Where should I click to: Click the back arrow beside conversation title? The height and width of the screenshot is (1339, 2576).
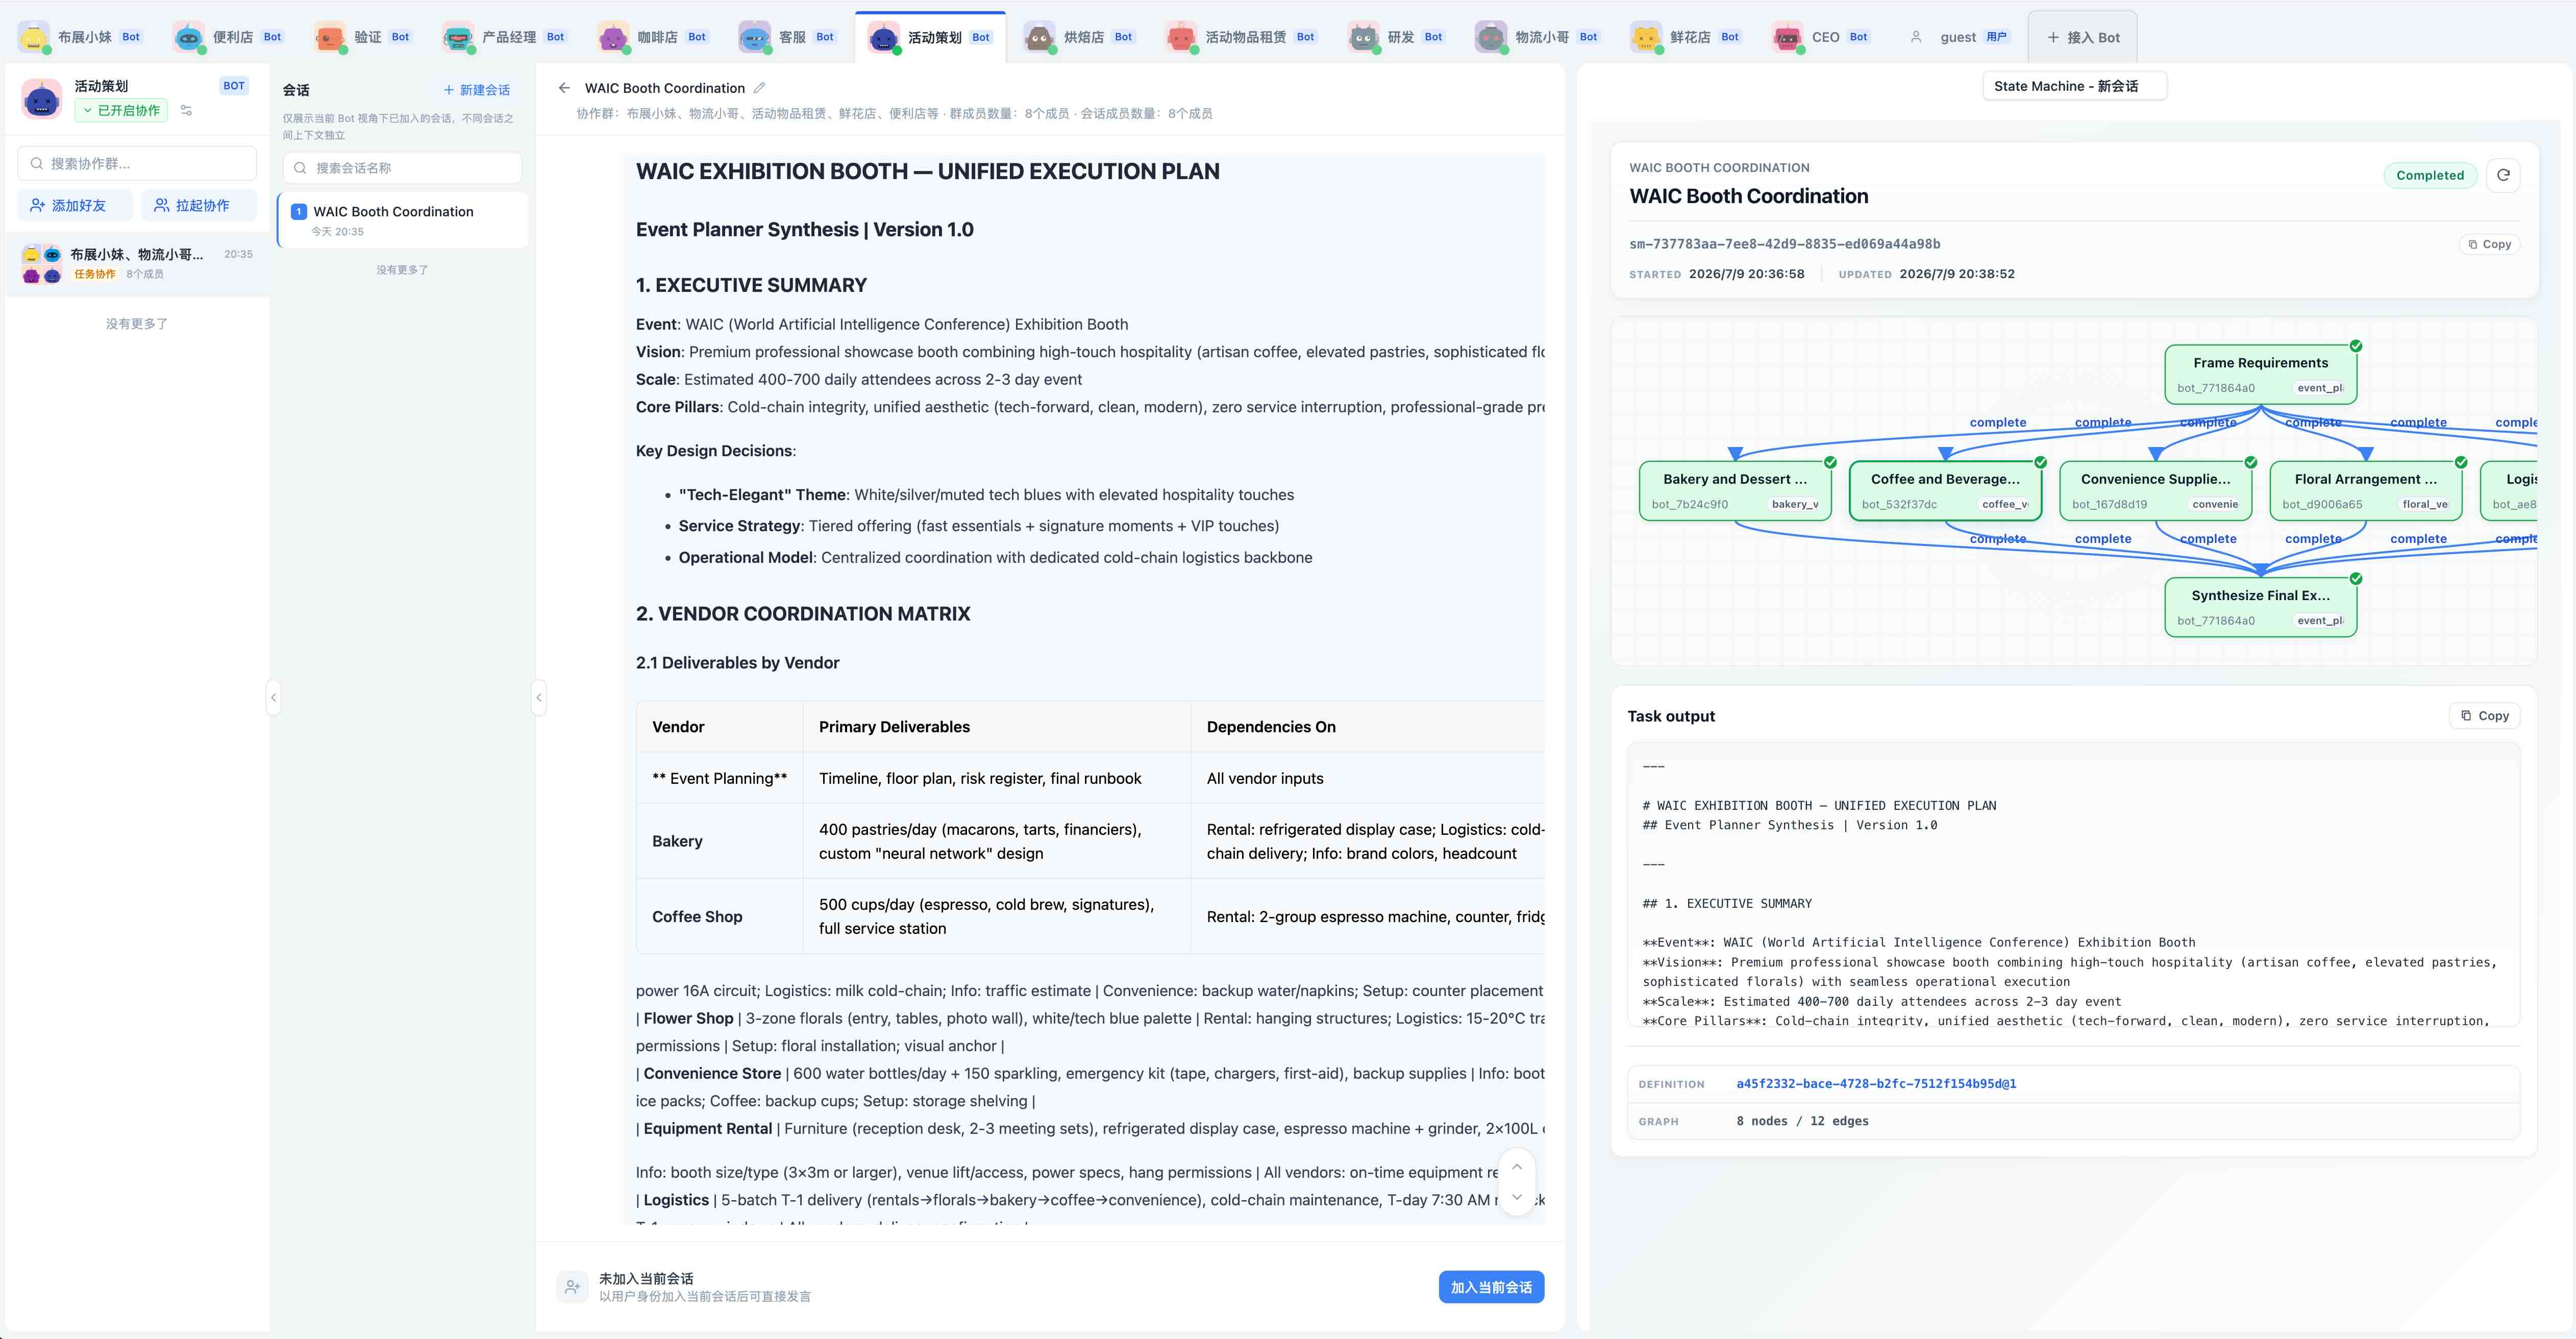click(564, 88)
